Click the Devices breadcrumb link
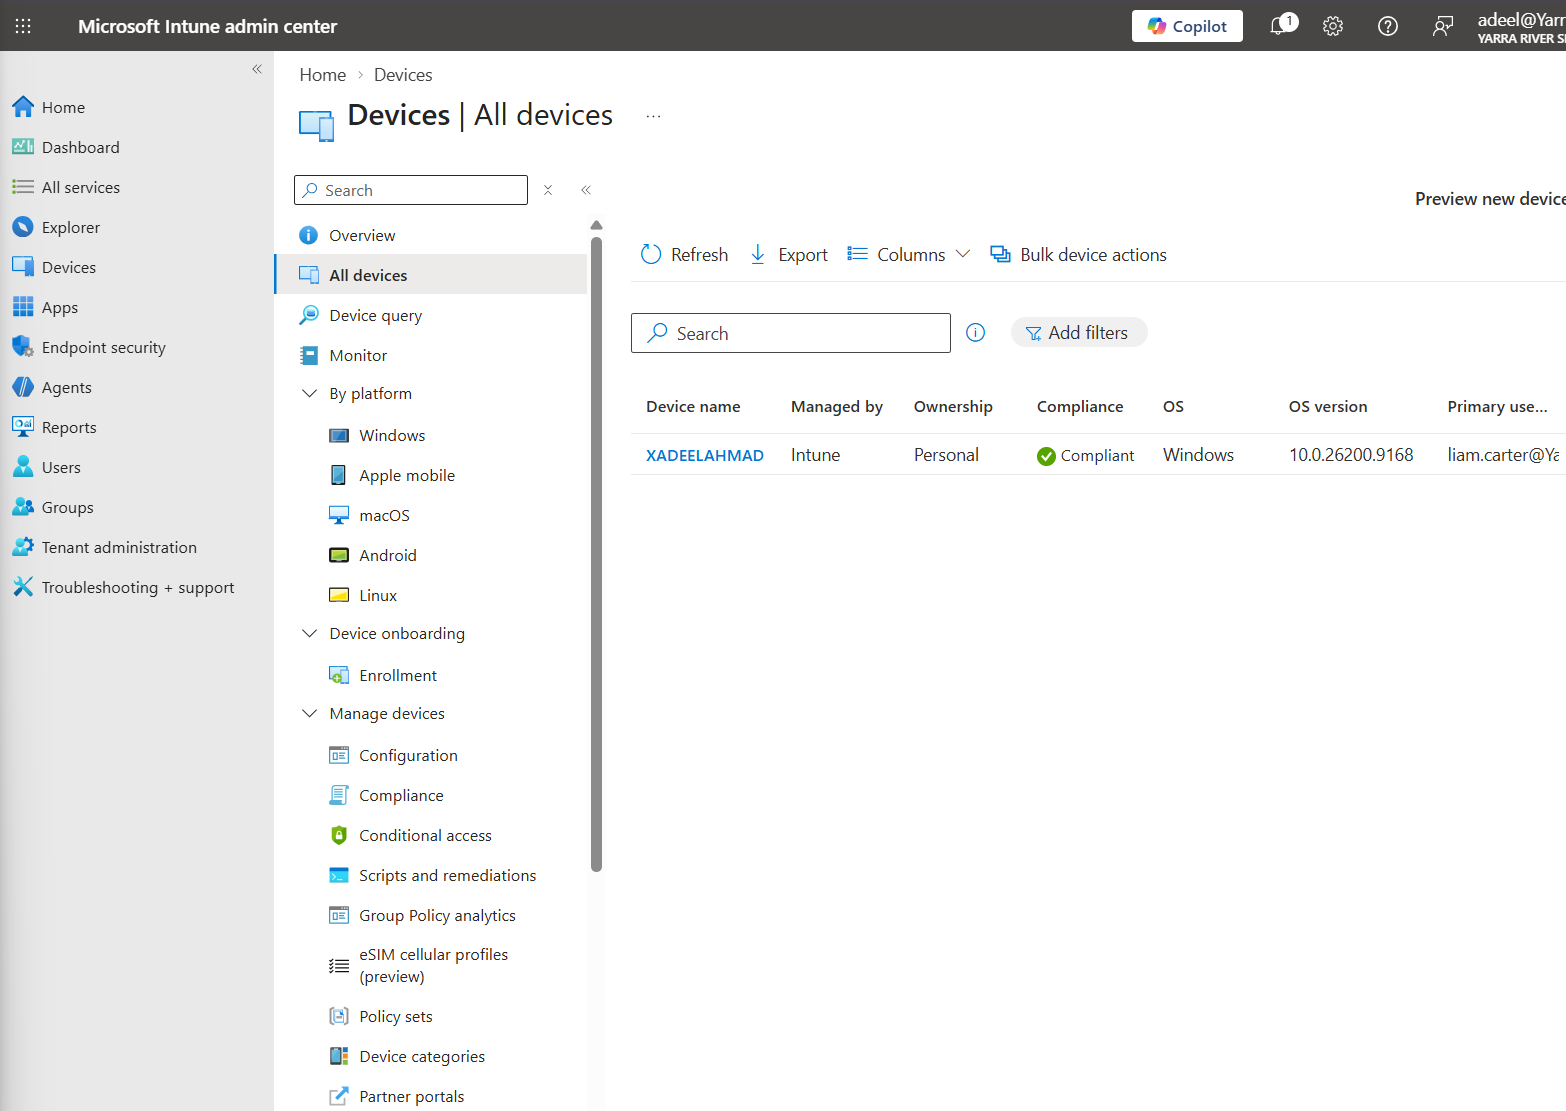This screenshot has height=1111, width=1566. (403, 75)
